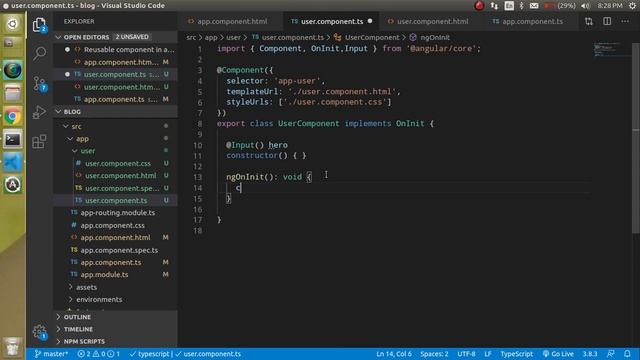Click the feedback icon in status bar
Viewport: 640px width, 360px height.
611,354
